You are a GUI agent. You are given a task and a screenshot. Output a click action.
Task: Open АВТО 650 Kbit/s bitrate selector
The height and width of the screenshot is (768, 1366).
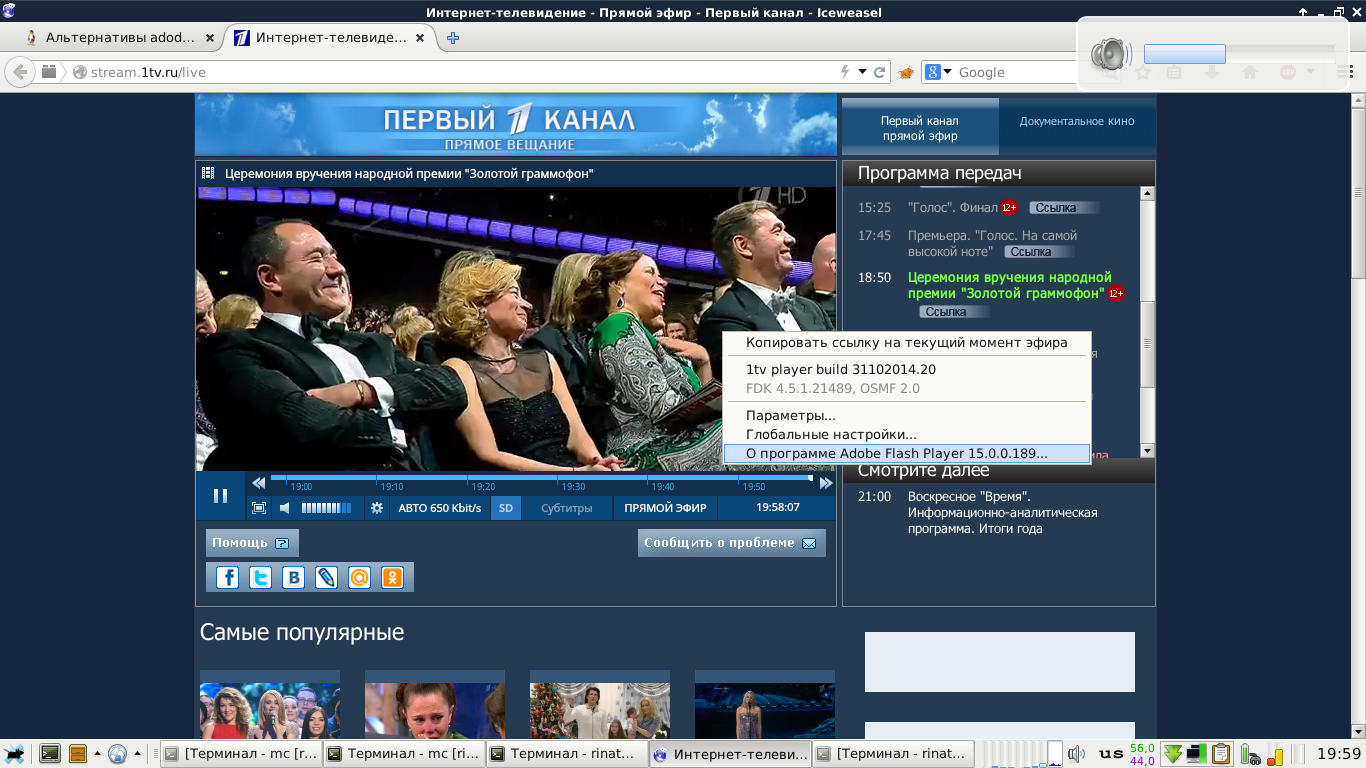point(439,508)
